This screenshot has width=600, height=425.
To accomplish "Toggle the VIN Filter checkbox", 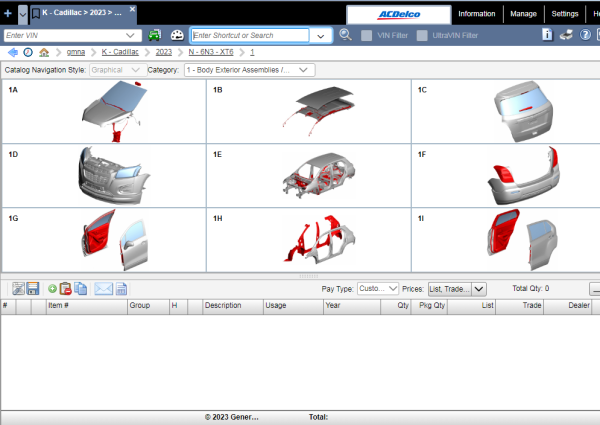I will [x=366, y=36].
